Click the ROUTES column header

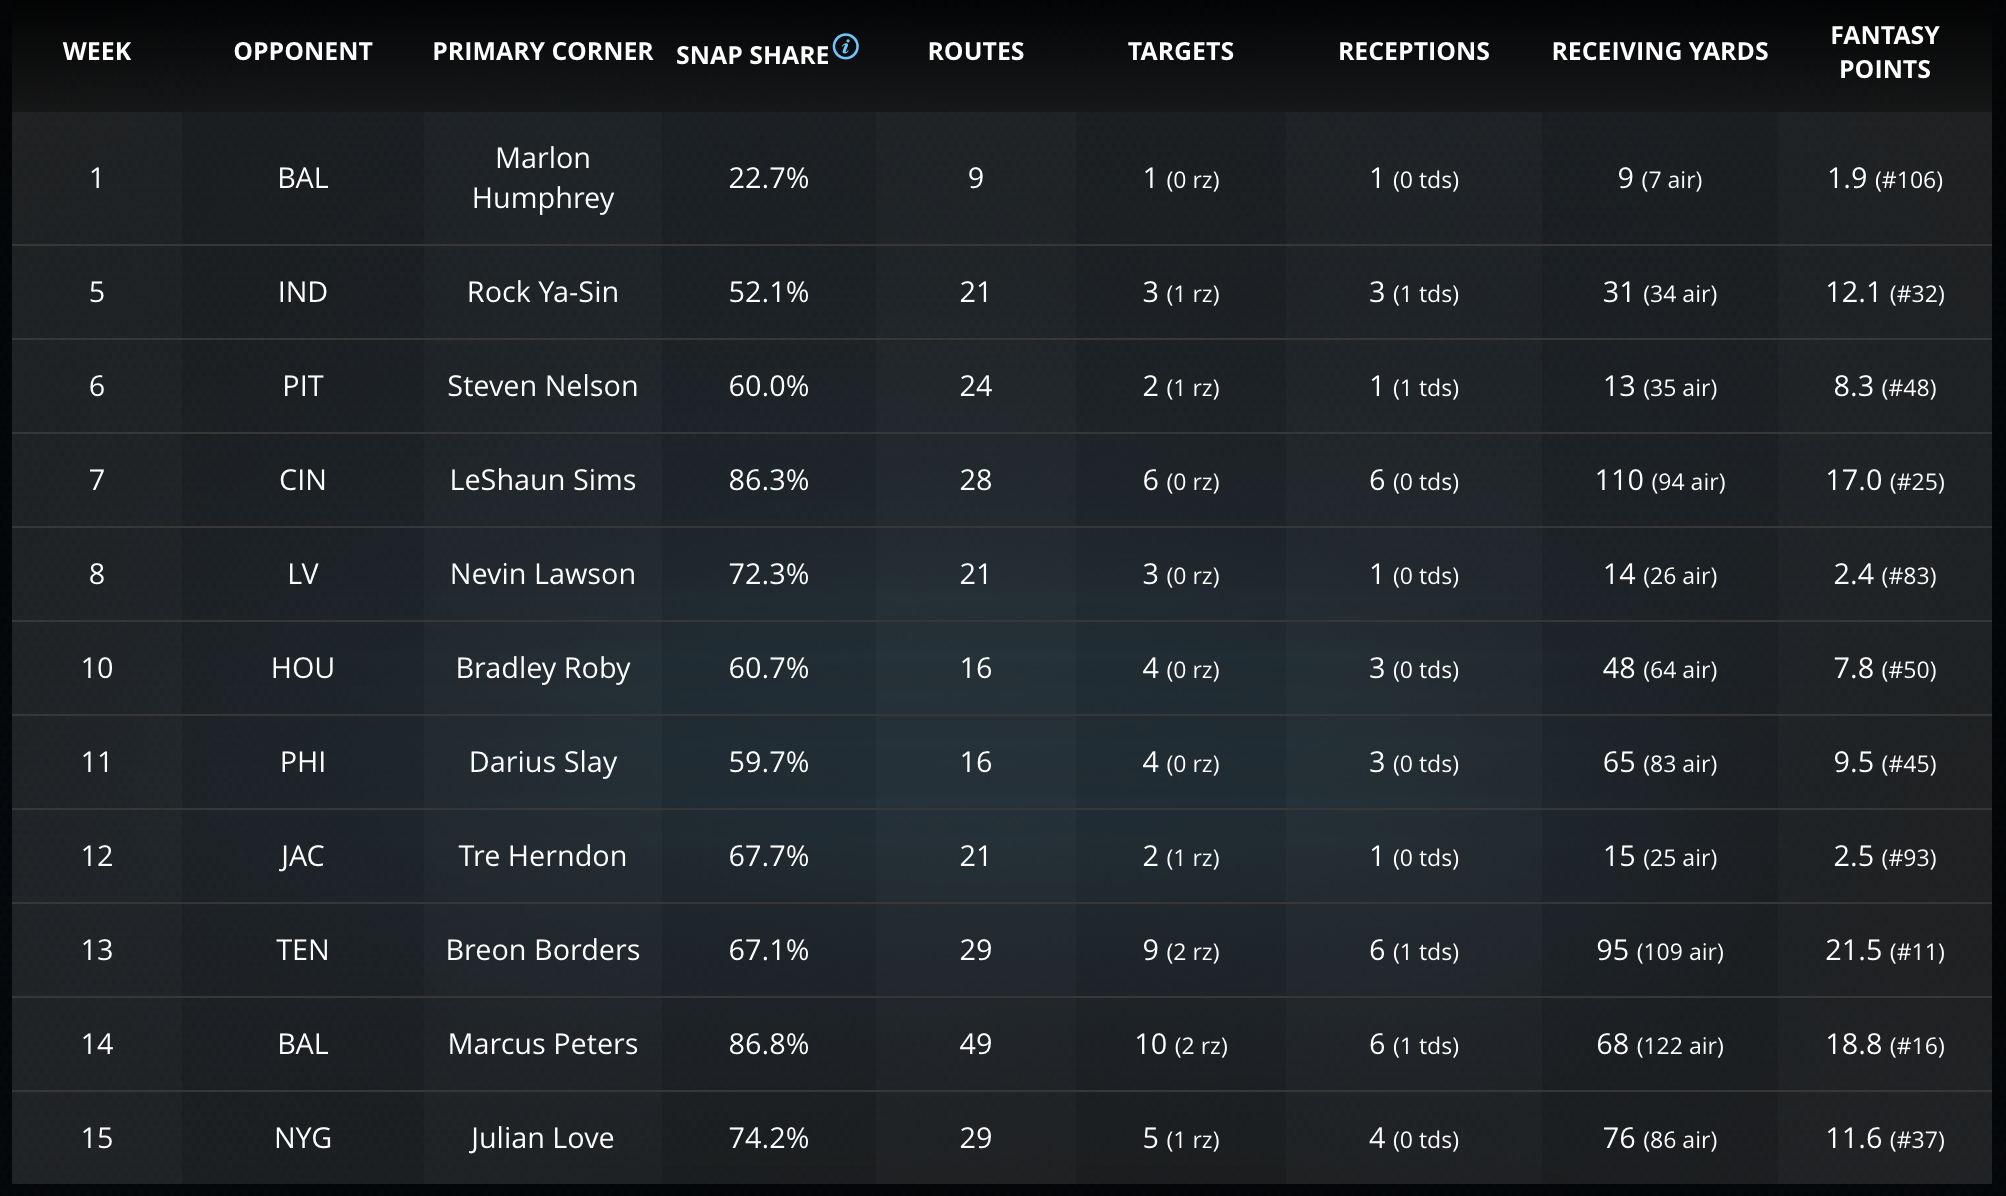click(976, 51)
